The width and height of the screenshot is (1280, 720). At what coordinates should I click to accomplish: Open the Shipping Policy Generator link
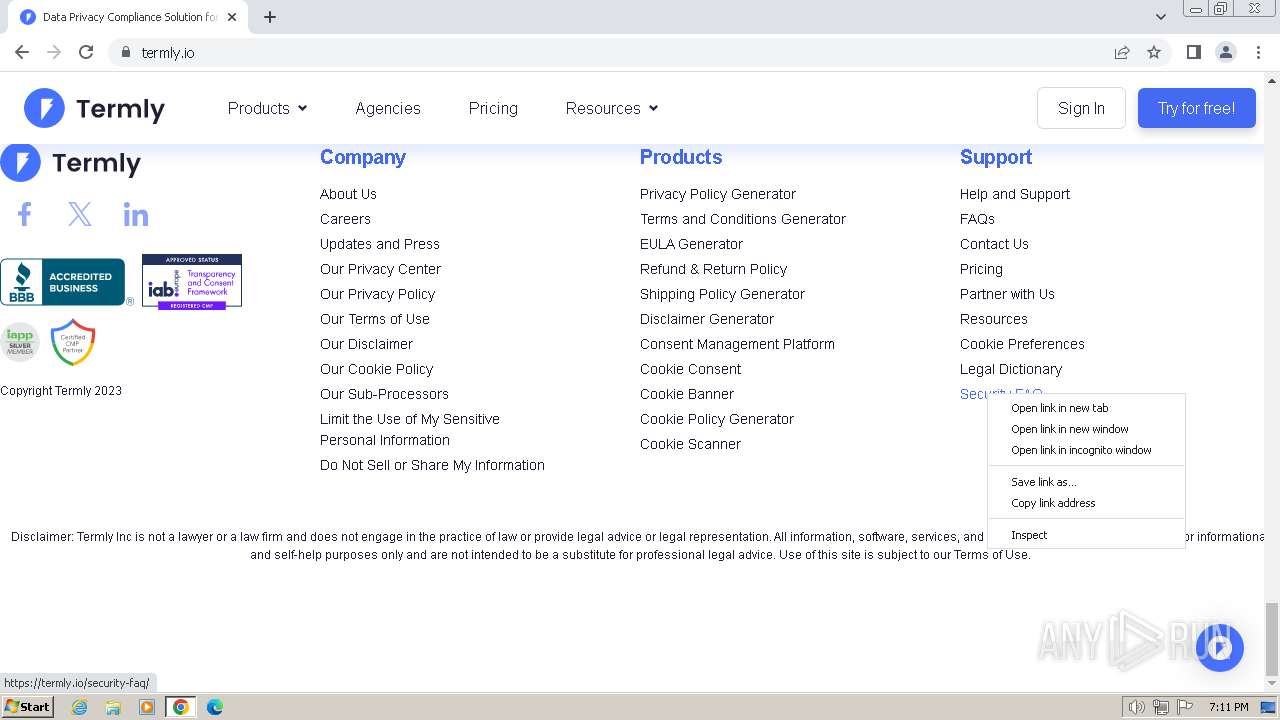(722, 294)
